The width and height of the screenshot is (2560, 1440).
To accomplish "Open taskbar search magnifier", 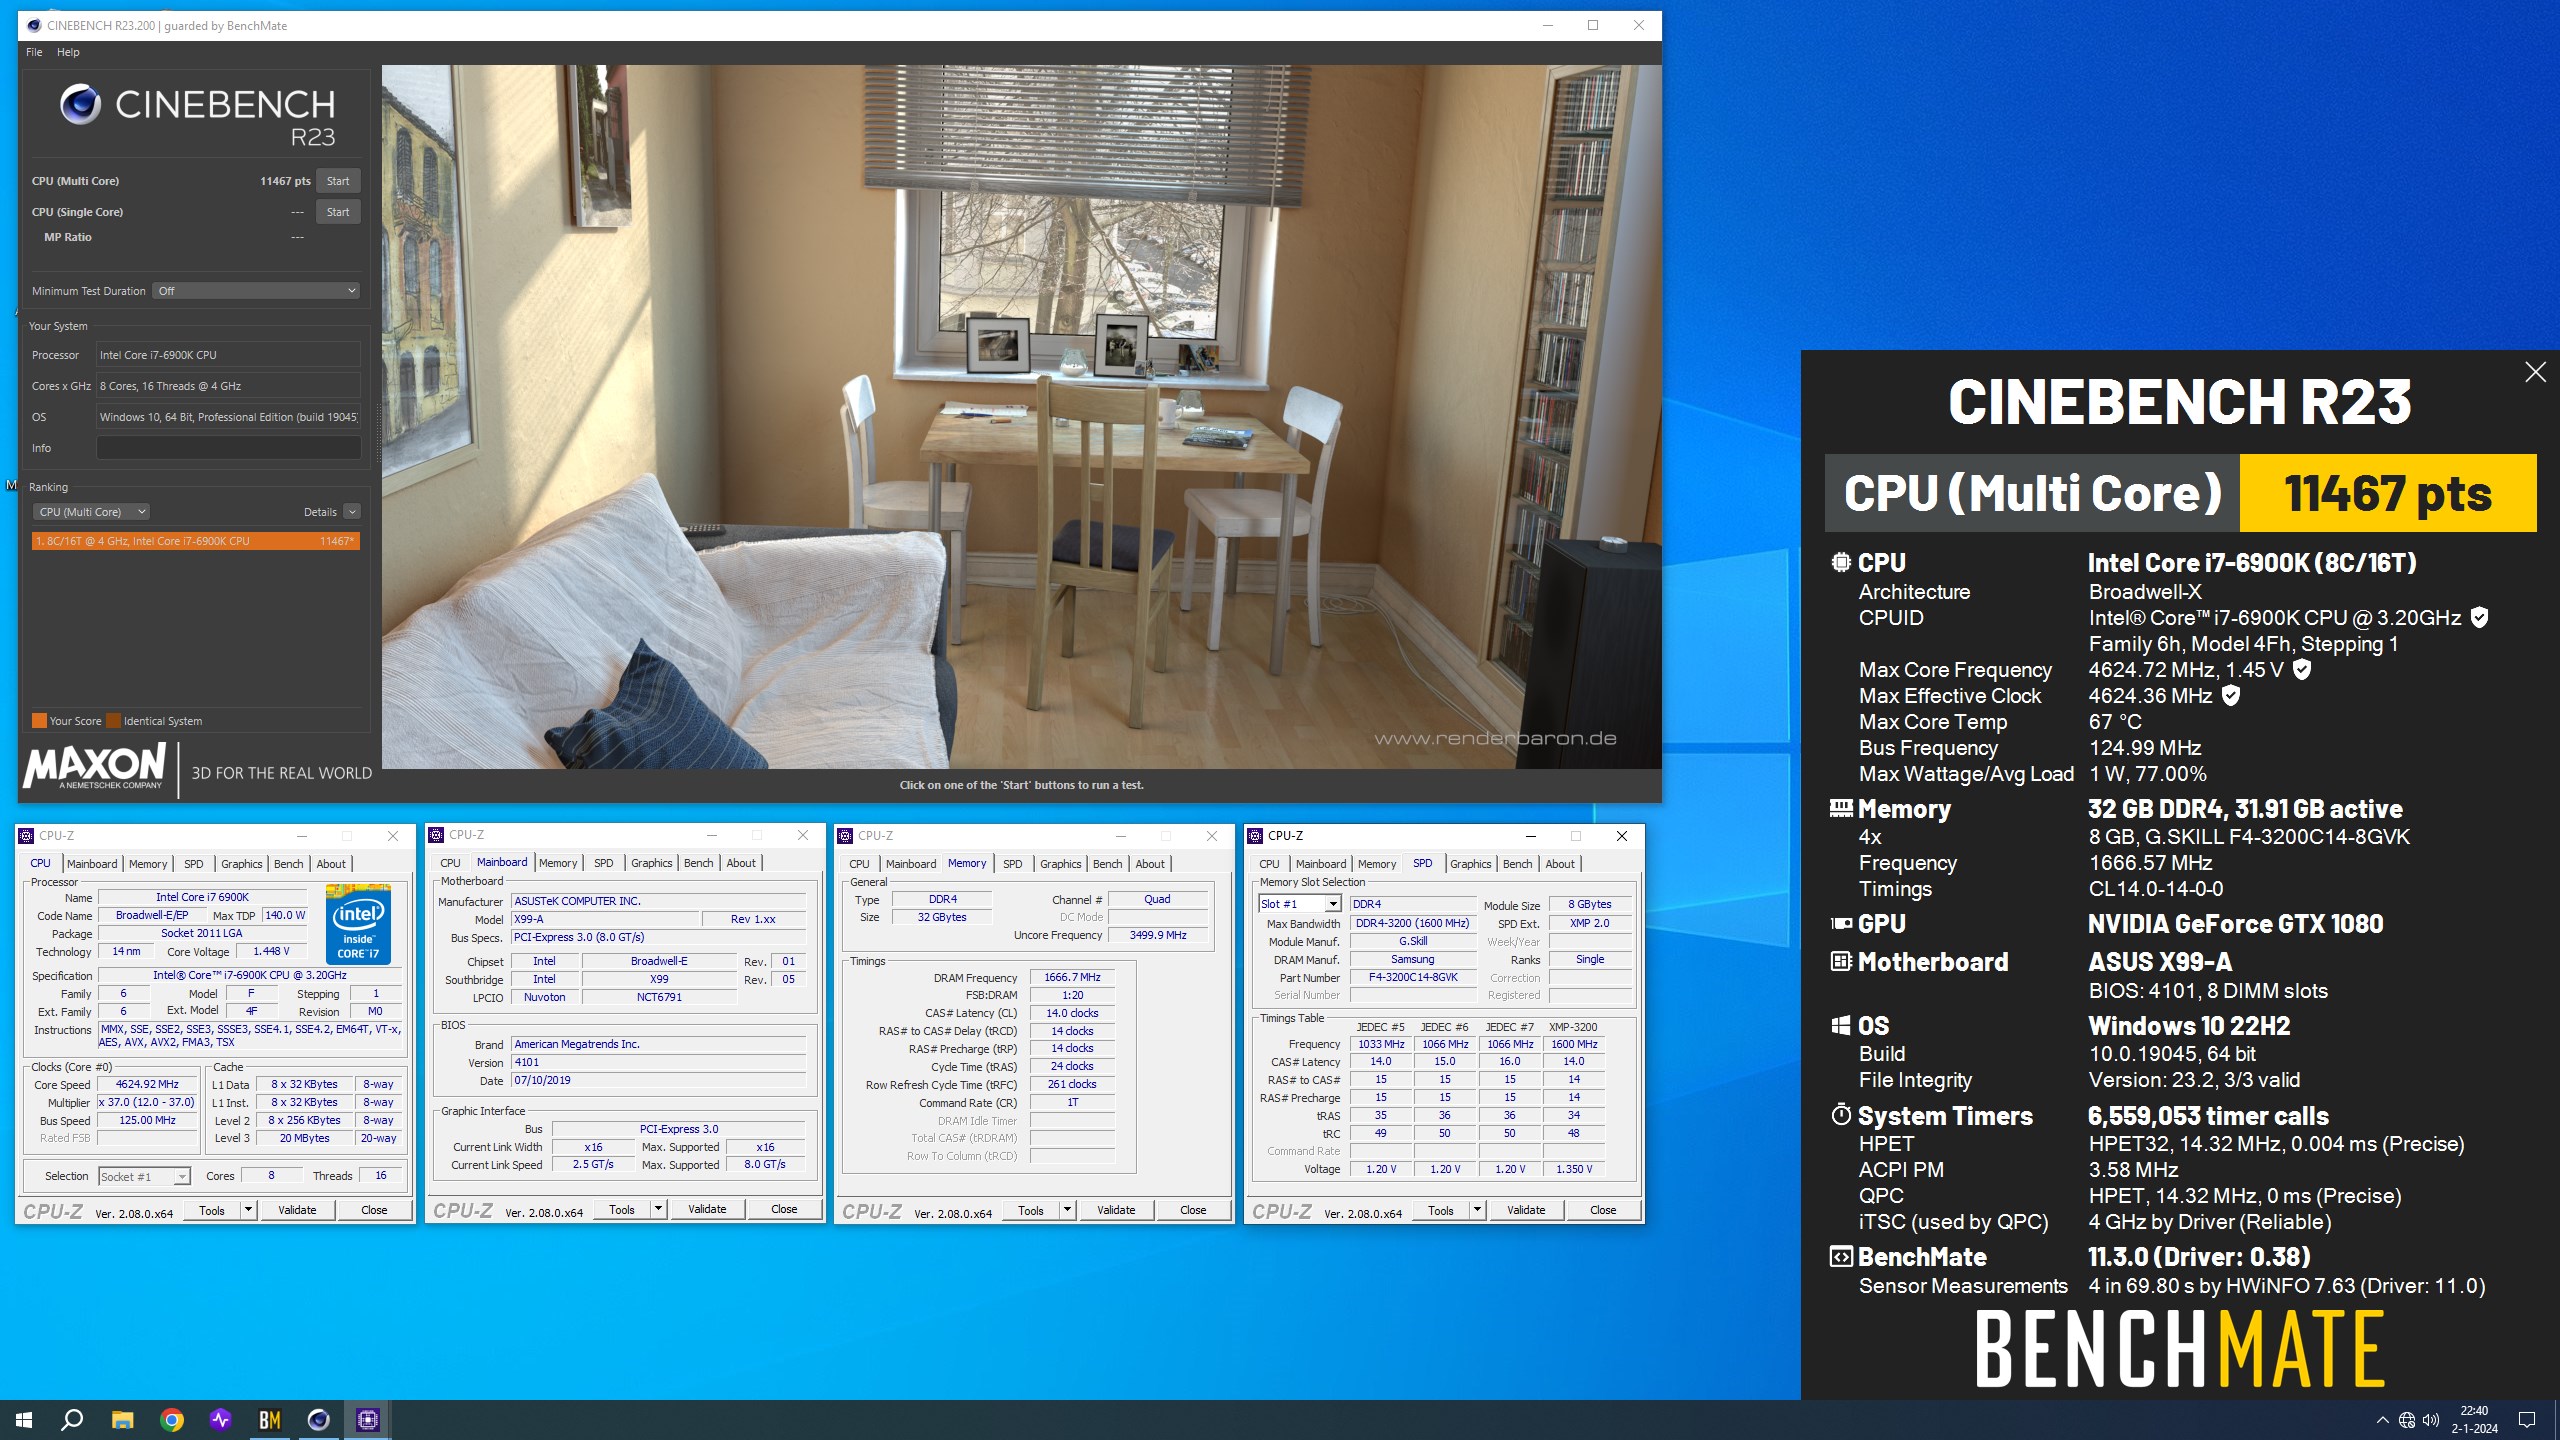I will coord(72,1419).
